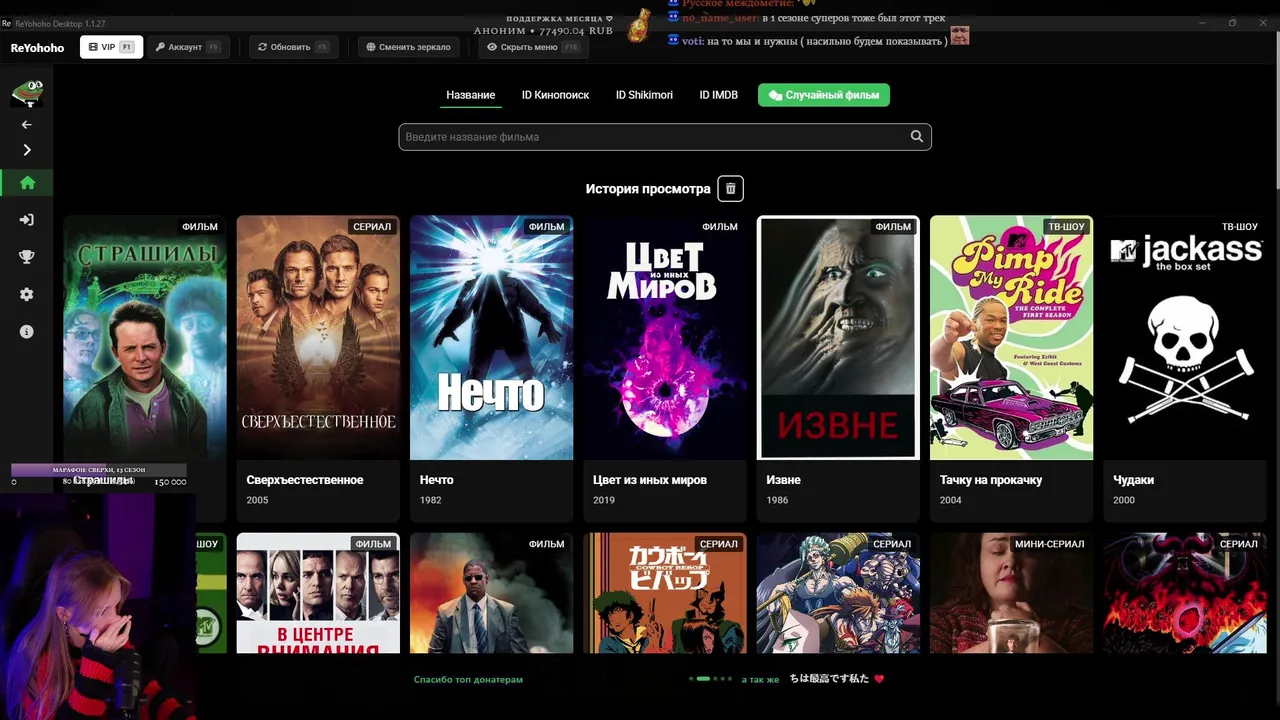The height and width of the screenshot is (720, 1280).
Task: Open the Jackass box set poster
Action: click(x=1185, y=338)
